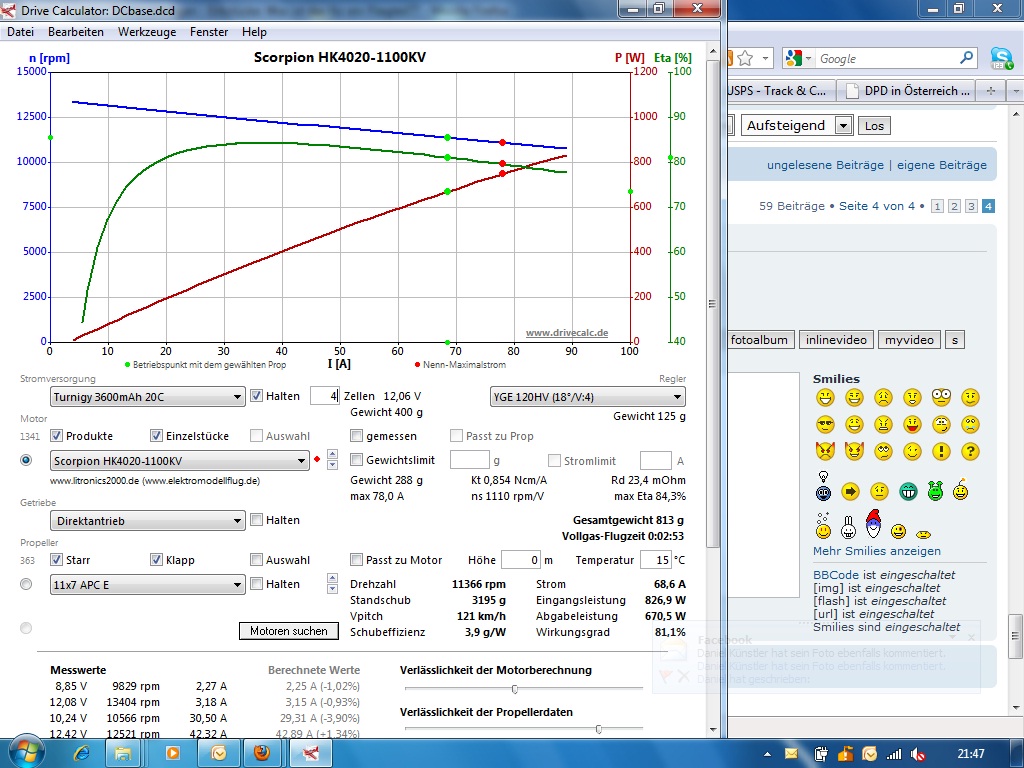Insert the first big grin smiley

tap(825, 398)
